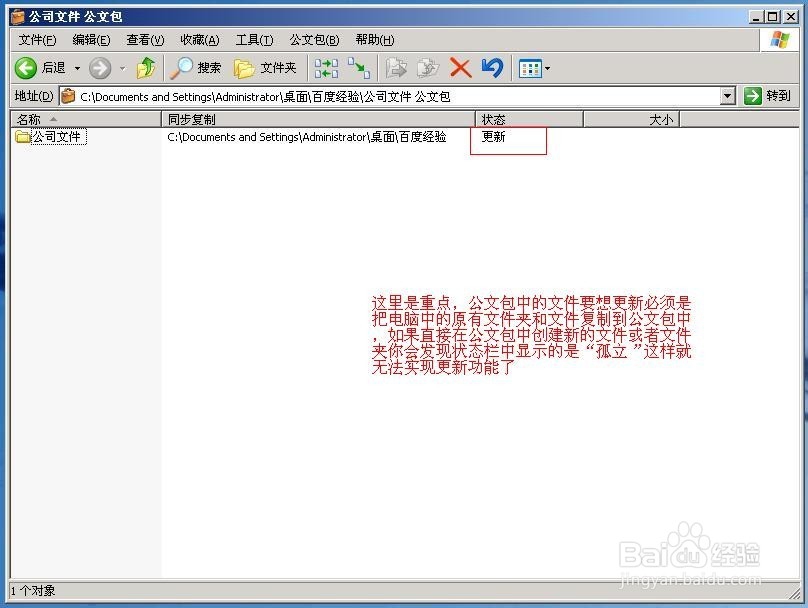This screenshot has width=808, height=608.
Task: Click the Views icon button
Action: click(530, 68)
